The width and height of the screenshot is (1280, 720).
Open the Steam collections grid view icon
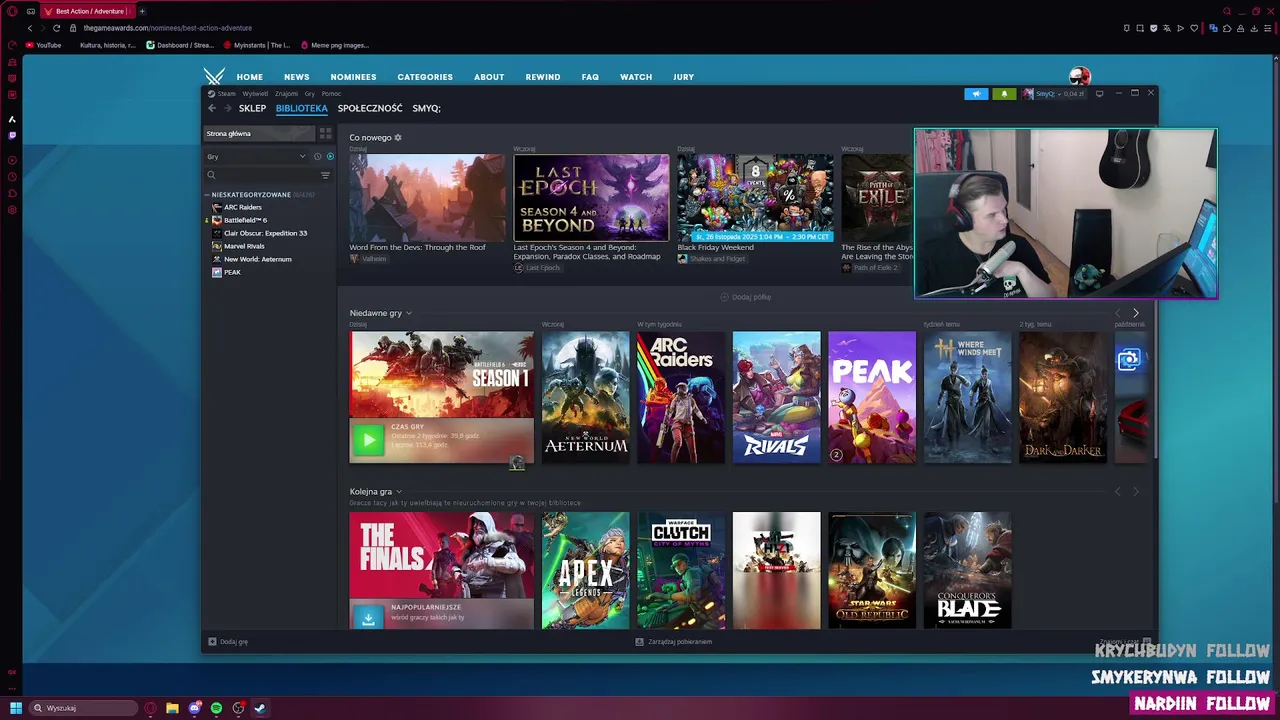pyautogui.click(x=325, y=133)
